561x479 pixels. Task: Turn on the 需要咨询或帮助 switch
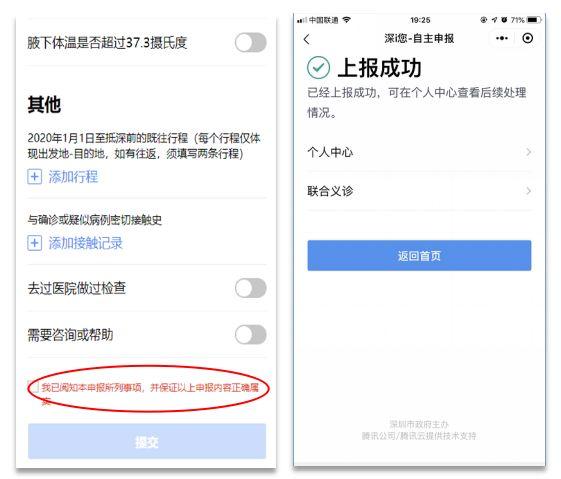tap(250, 334)
